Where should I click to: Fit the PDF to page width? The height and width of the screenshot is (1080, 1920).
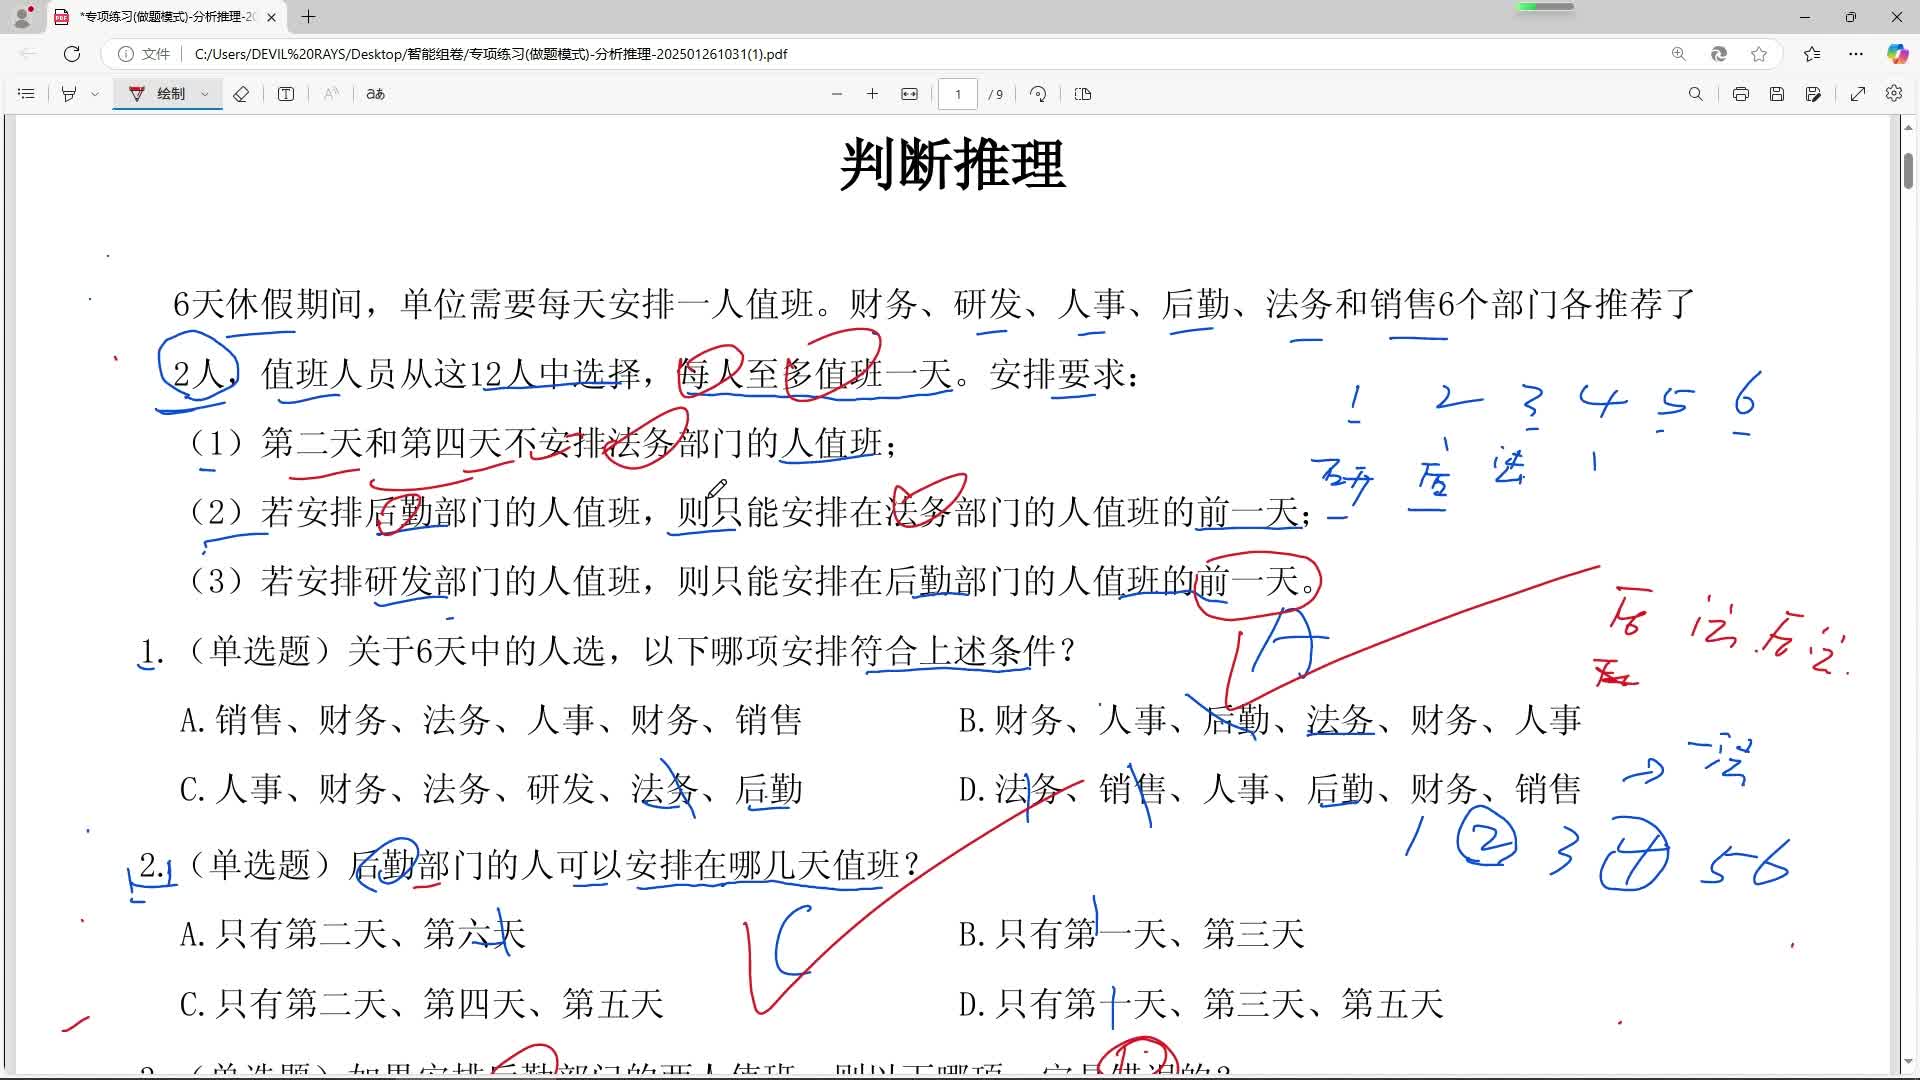coord(908,93)
